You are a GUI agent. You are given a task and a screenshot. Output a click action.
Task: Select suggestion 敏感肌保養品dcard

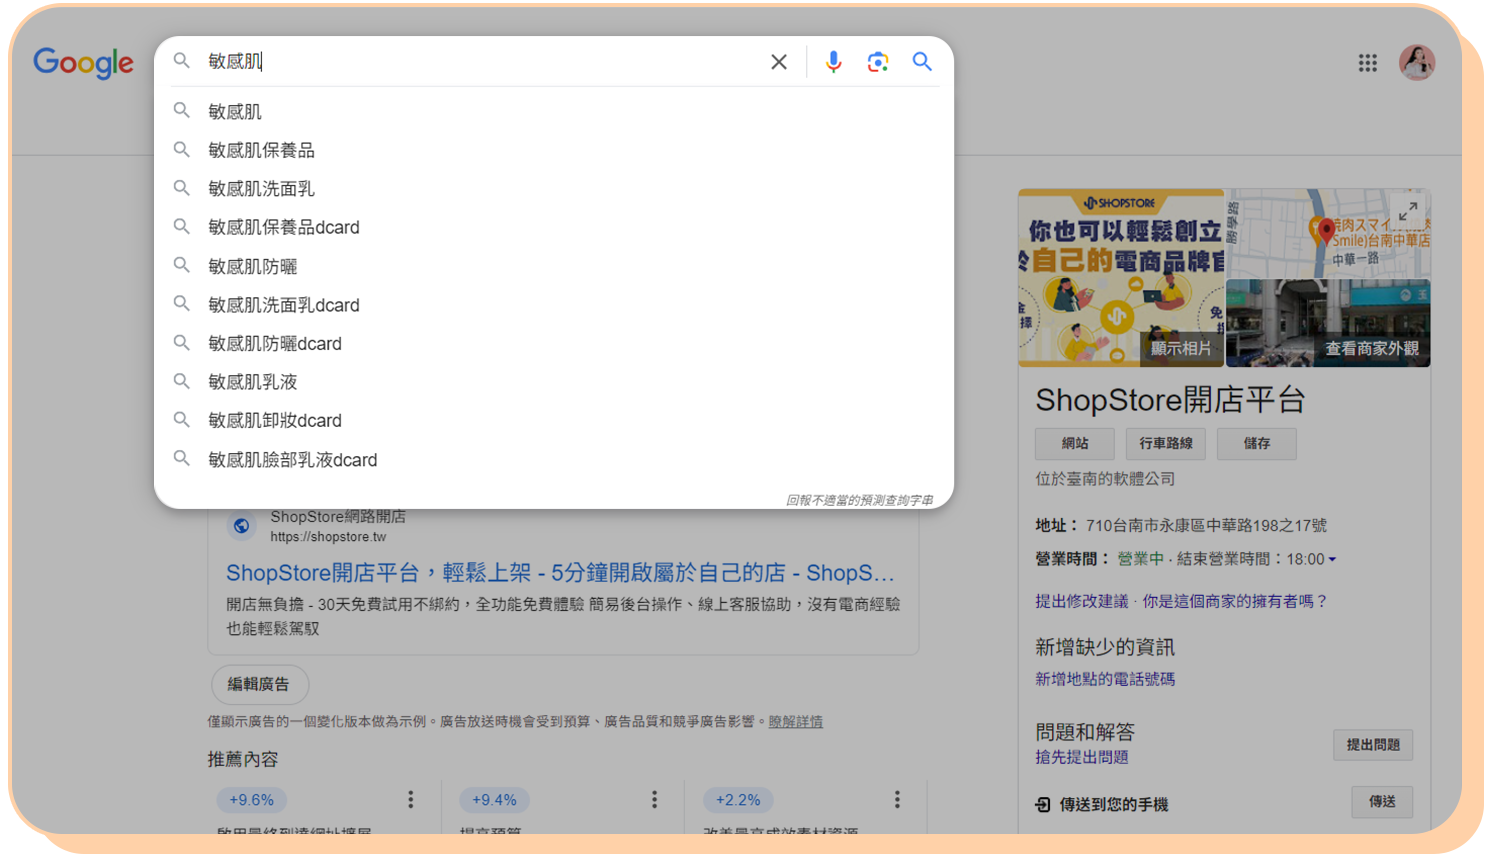point(554,227)
